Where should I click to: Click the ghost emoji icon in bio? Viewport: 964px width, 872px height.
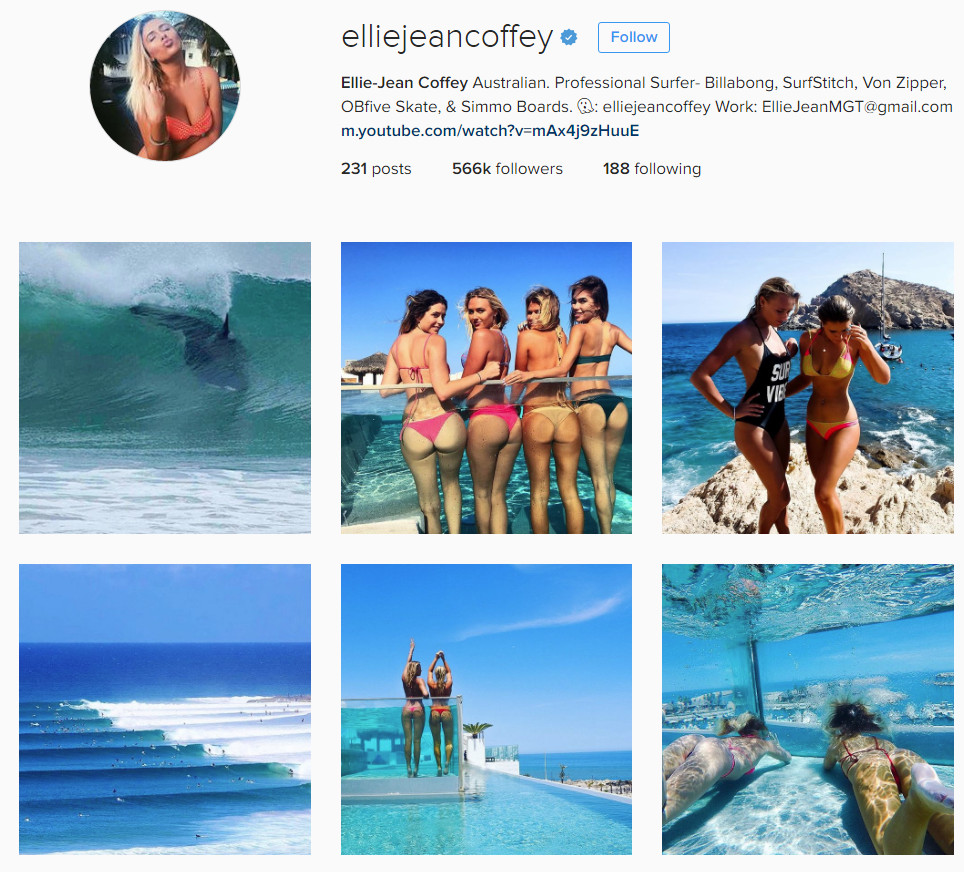pos(585,106)
